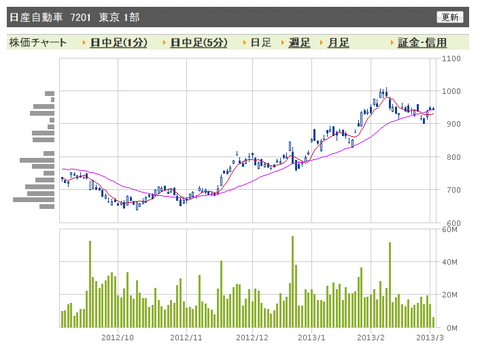
Task: Select the 日足 daily chart tab
Action: click(261, 43)
